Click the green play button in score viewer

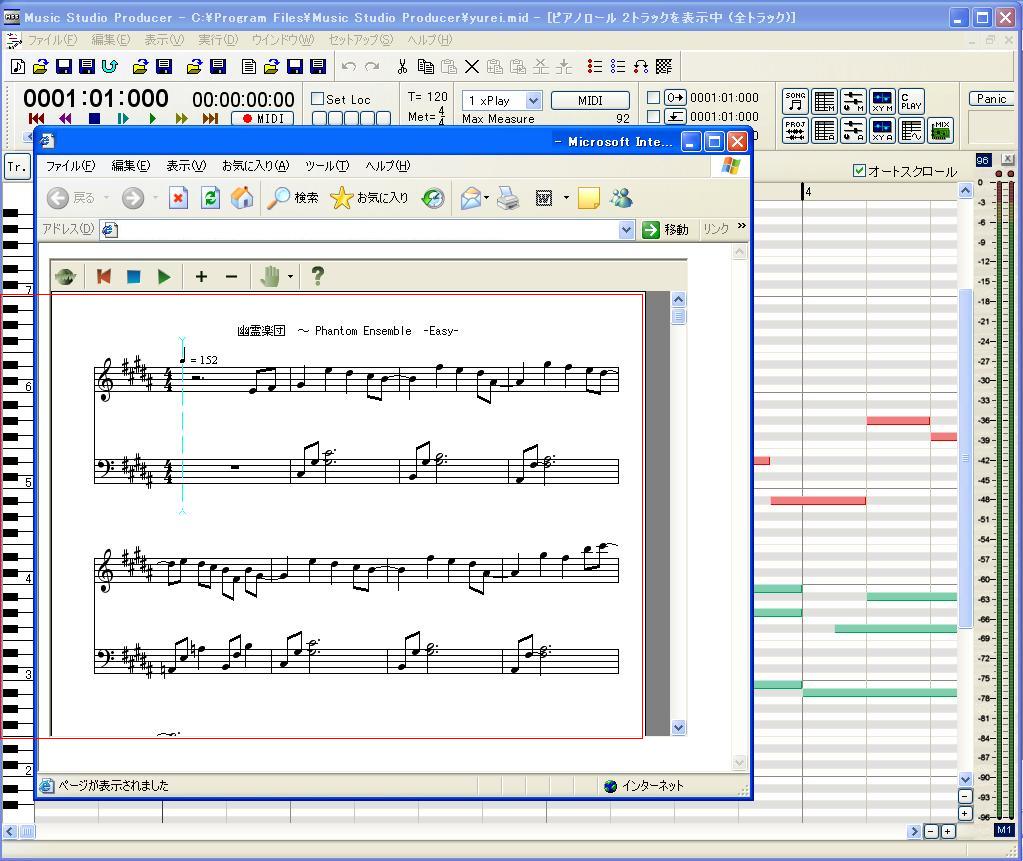tap(164, 277)
